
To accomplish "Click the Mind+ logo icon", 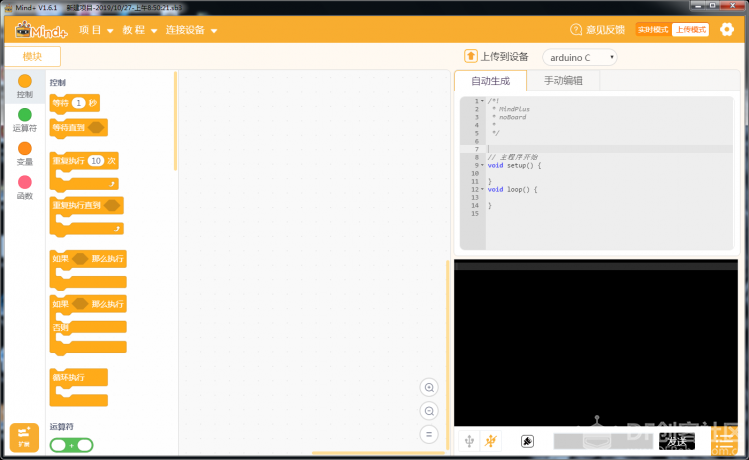I will (x=41, y=30).
